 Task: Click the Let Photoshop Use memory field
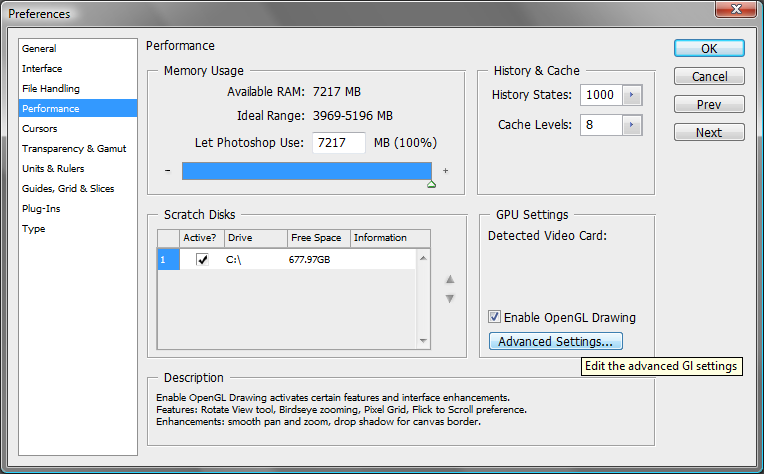(339, 143)
